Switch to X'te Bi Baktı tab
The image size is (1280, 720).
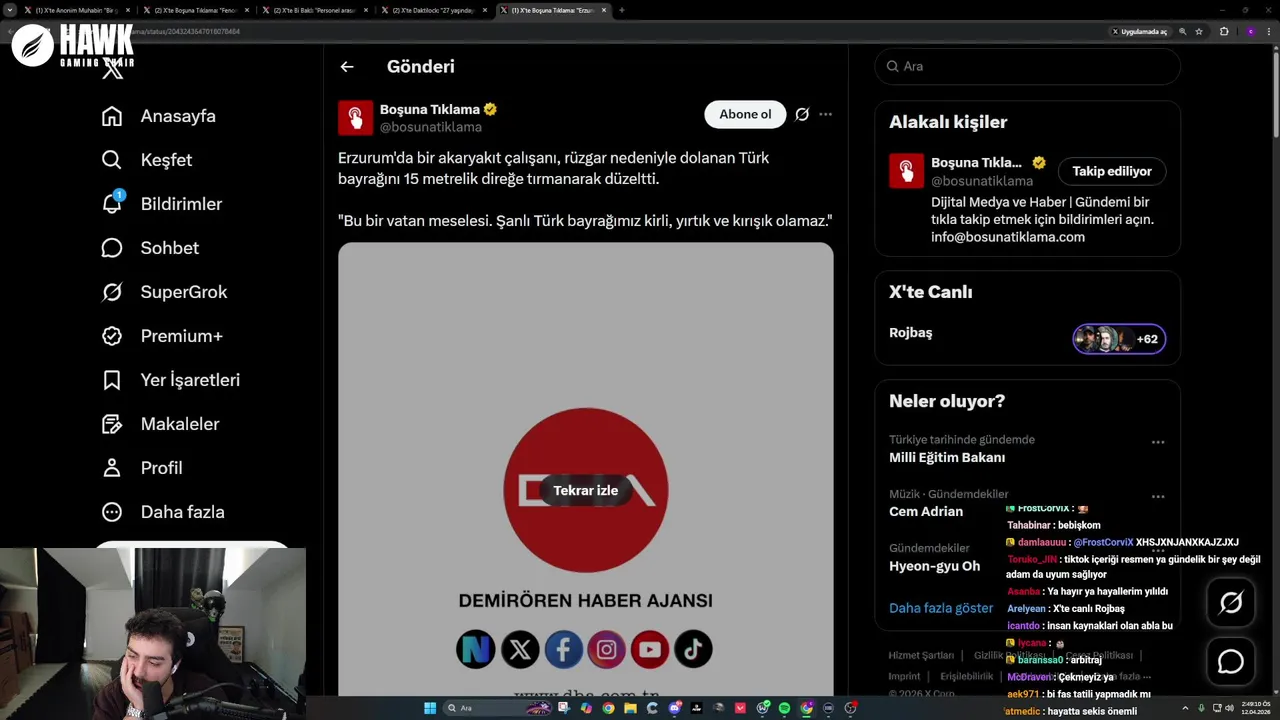tap(314, 10)
